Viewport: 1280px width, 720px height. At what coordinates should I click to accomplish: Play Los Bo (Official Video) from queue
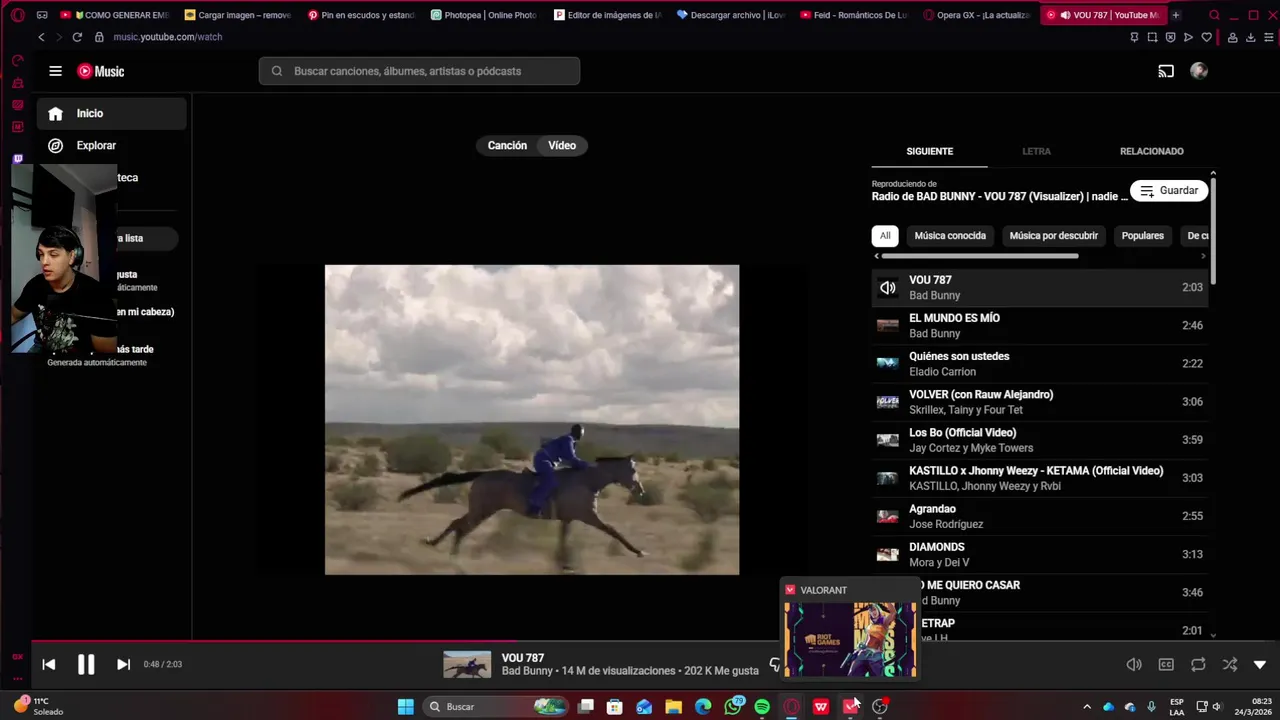coord(1040,440)
